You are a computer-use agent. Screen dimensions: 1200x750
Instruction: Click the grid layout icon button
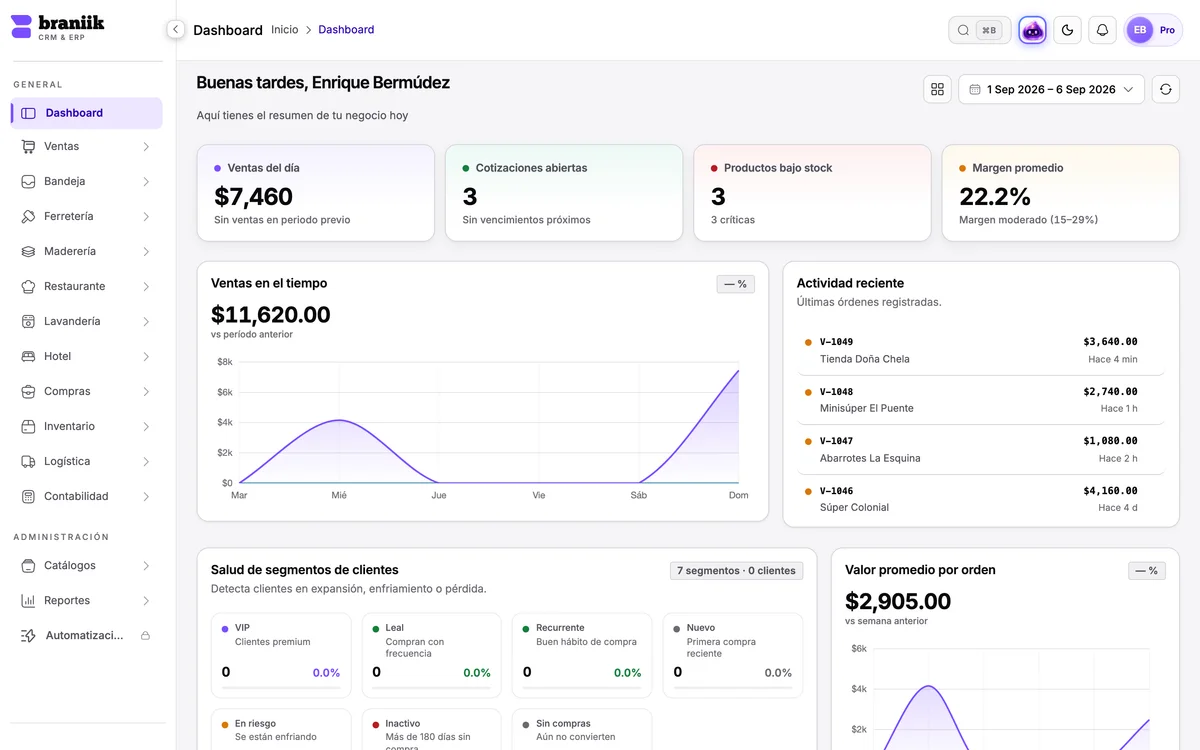[937, 89]
